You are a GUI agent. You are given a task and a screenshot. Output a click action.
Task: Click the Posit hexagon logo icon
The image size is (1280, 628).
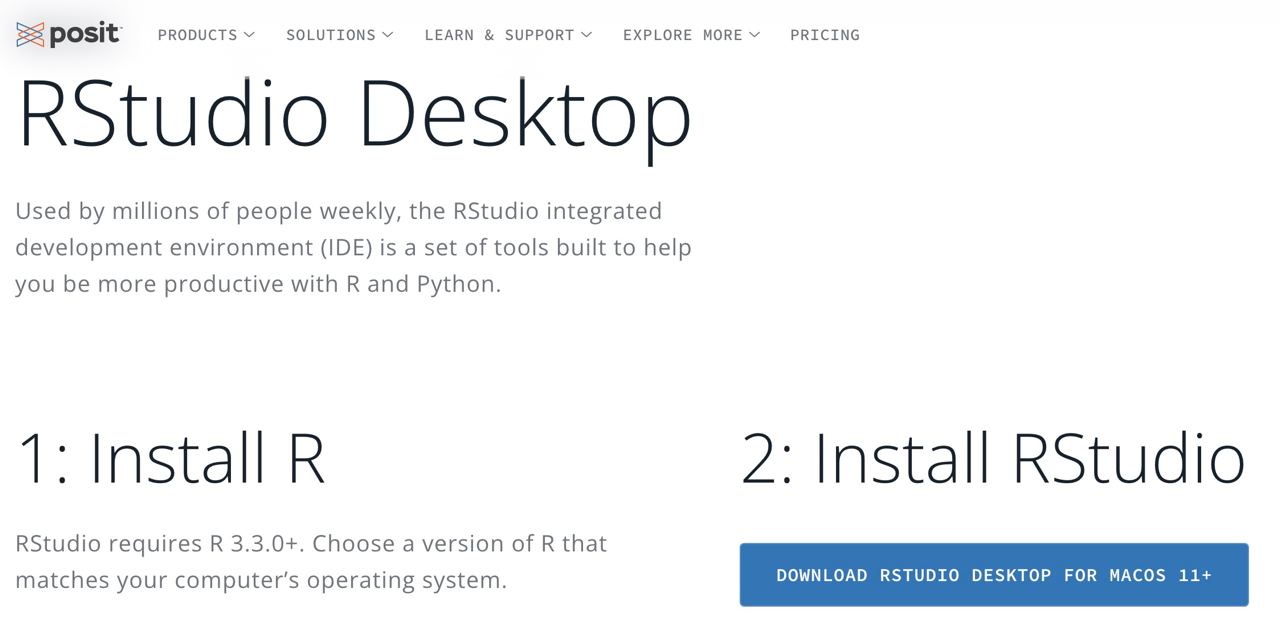[30, 35]
